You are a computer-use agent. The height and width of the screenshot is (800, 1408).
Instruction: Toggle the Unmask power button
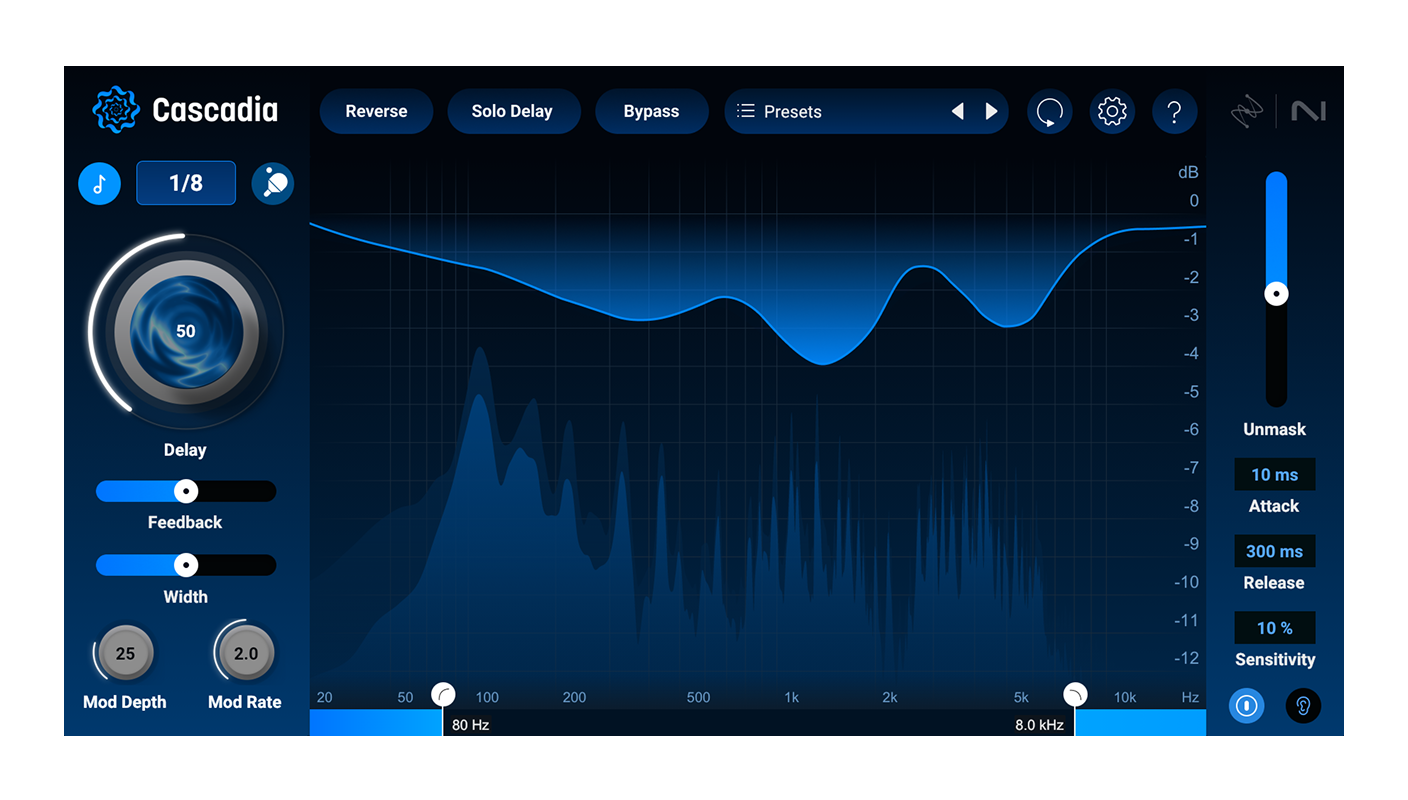point(1246,705)
